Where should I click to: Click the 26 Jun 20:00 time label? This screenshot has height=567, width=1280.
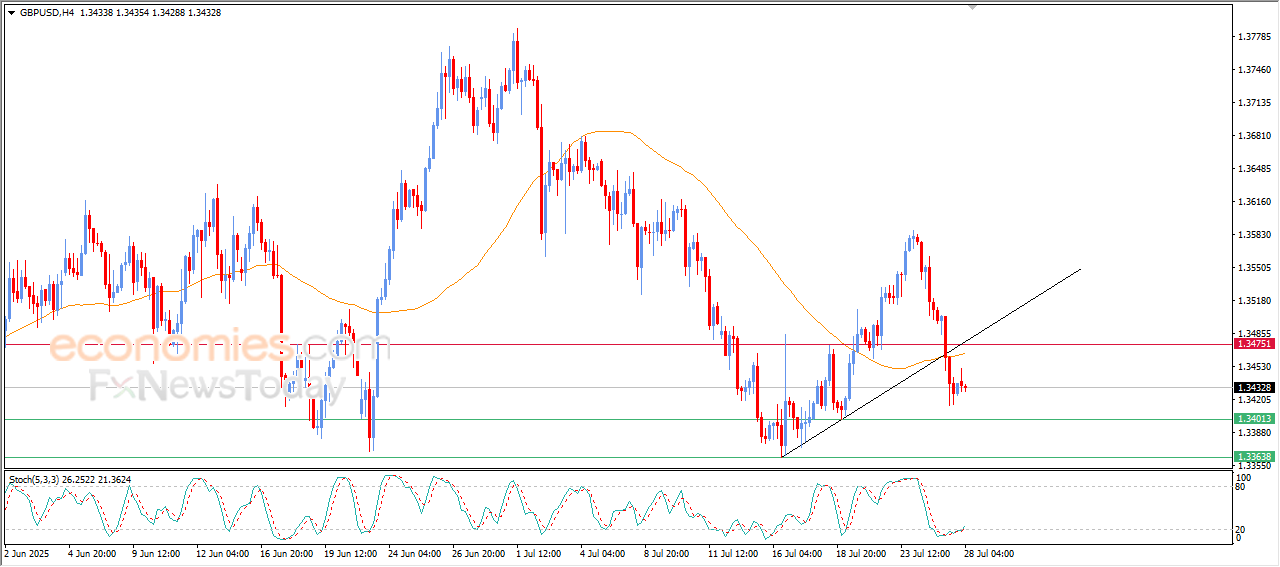point(477,553)
